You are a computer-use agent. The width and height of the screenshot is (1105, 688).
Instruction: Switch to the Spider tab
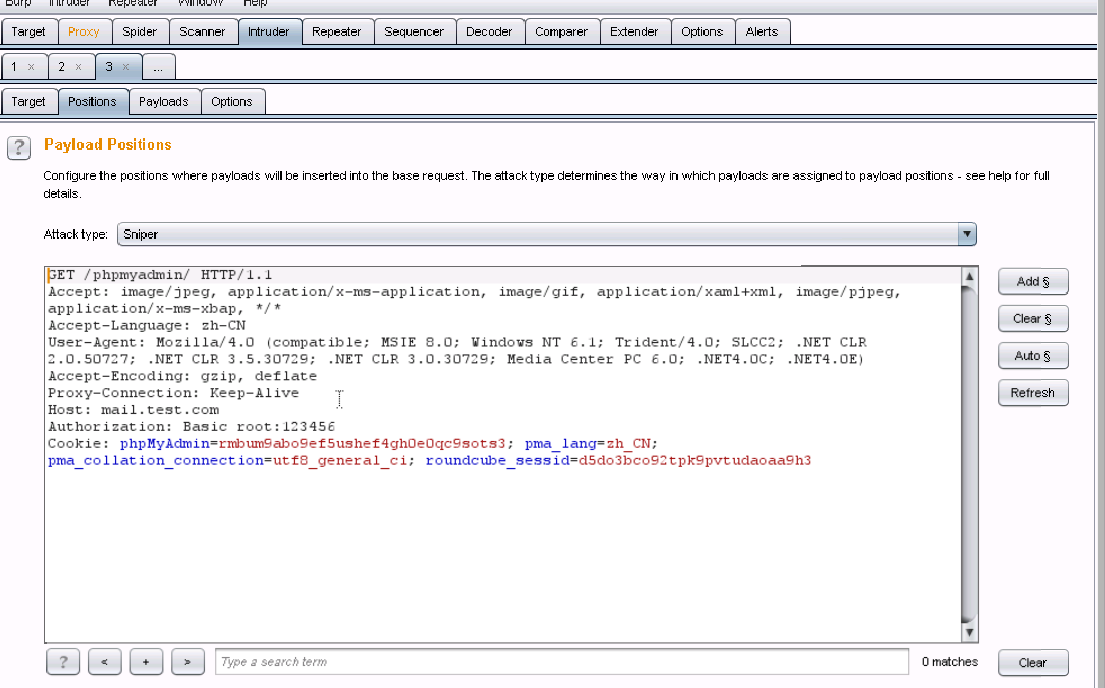pos(140,32)
